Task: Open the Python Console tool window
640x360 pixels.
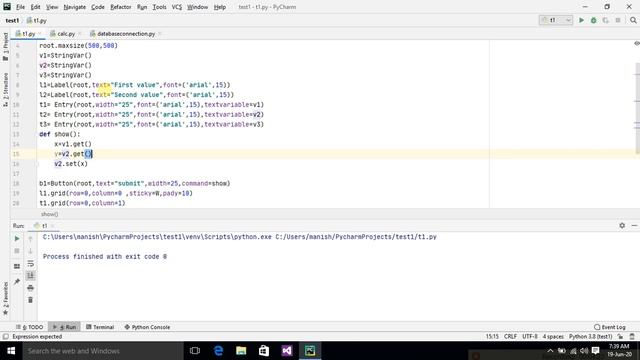Action: 147,327
